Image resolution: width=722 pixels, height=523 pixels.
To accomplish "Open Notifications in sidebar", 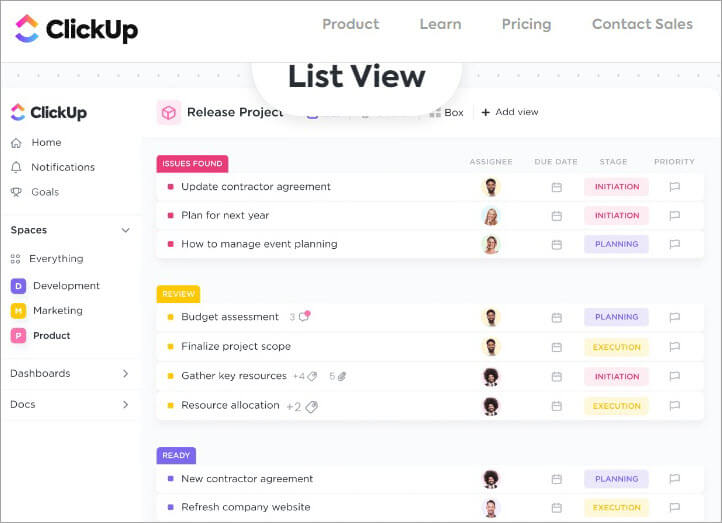I will point(63,167).
